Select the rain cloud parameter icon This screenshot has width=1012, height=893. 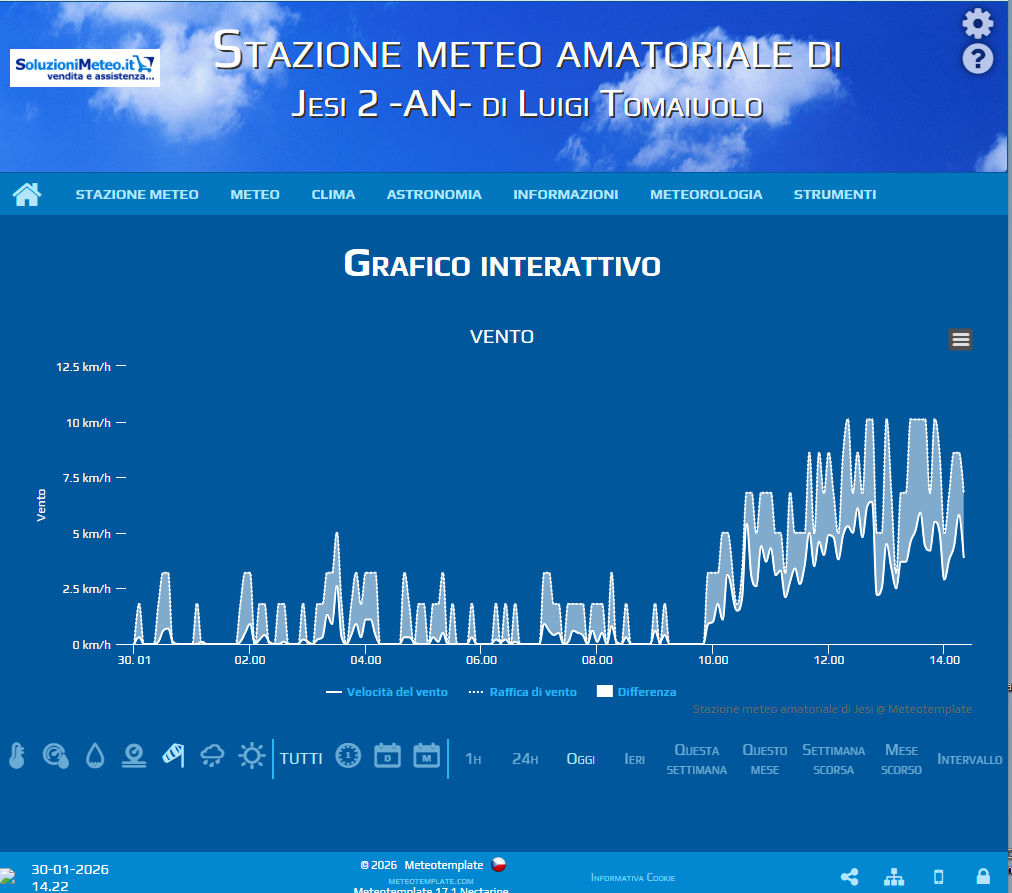pyautogui.click(x=212, y=756)
